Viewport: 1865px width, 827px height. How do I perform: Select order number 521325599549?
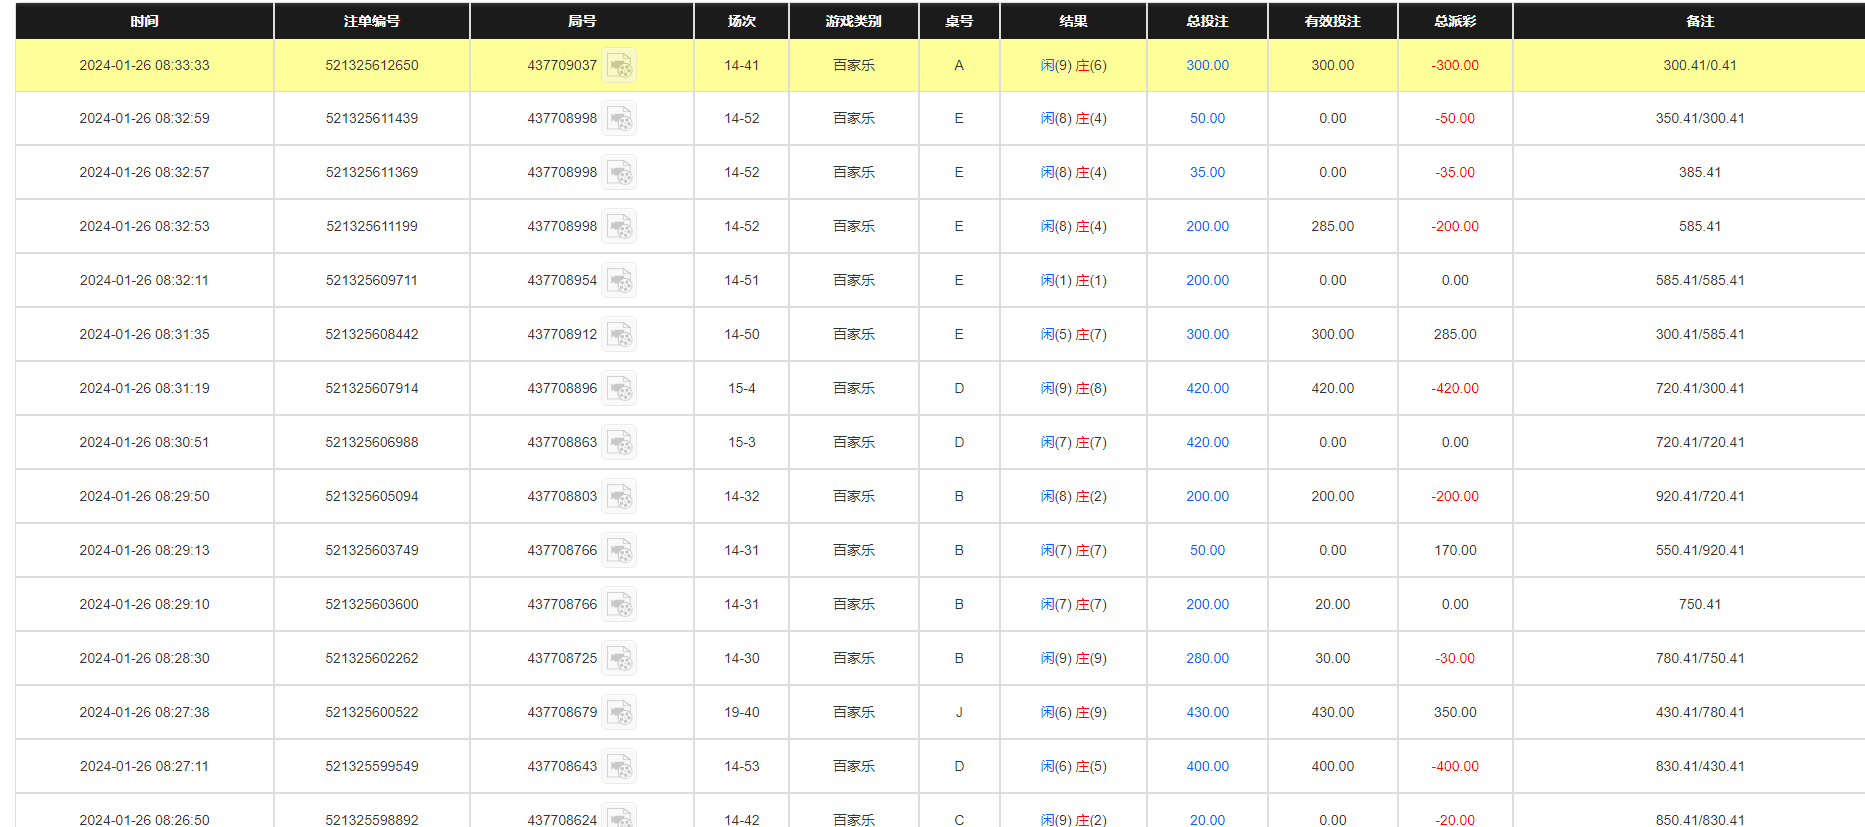point(372,766)
